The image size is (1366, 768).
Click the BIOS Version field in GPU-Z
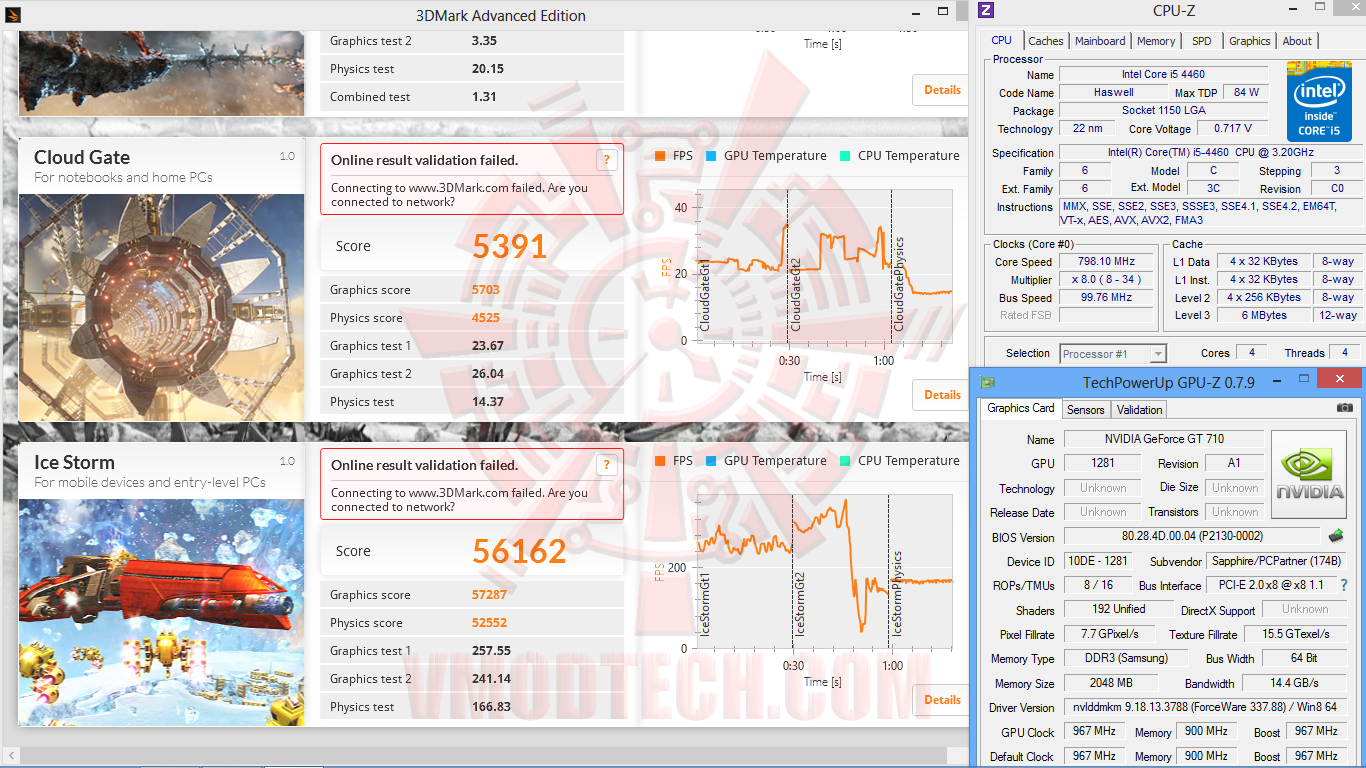1192,537
